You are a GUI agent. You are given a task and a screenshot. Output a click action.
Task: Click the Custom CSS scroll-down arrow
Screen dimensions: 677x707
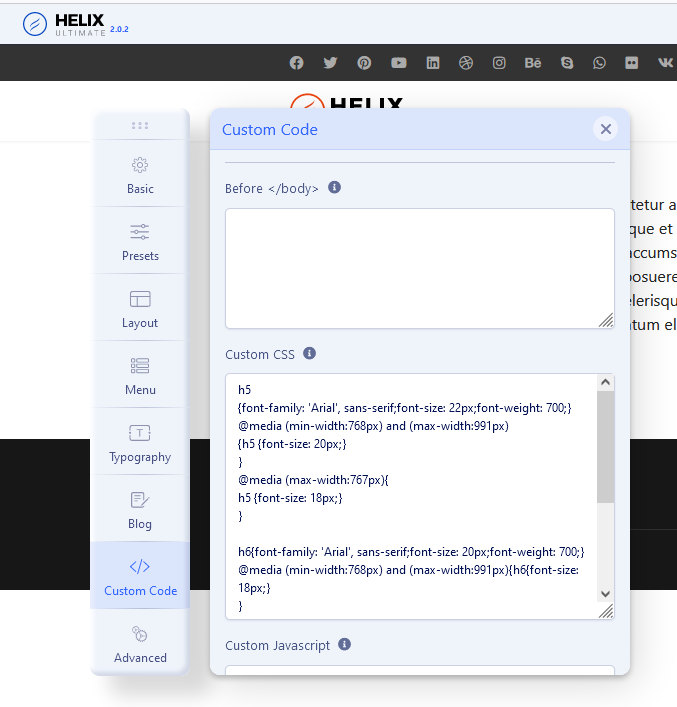click(605, 594)
